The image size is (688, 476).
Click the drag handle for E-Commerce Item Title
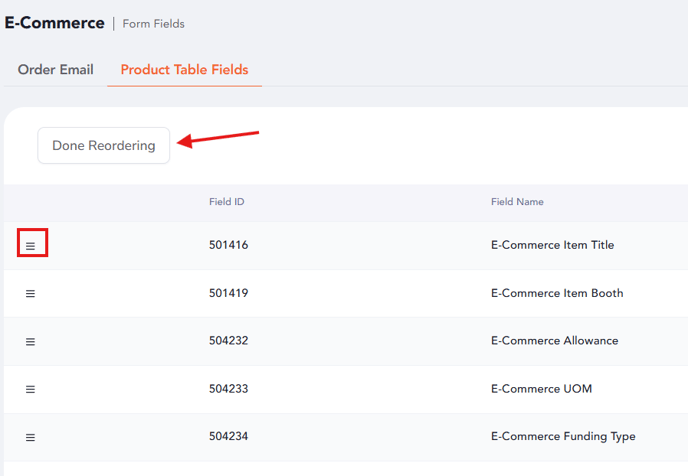click(30, 246)
